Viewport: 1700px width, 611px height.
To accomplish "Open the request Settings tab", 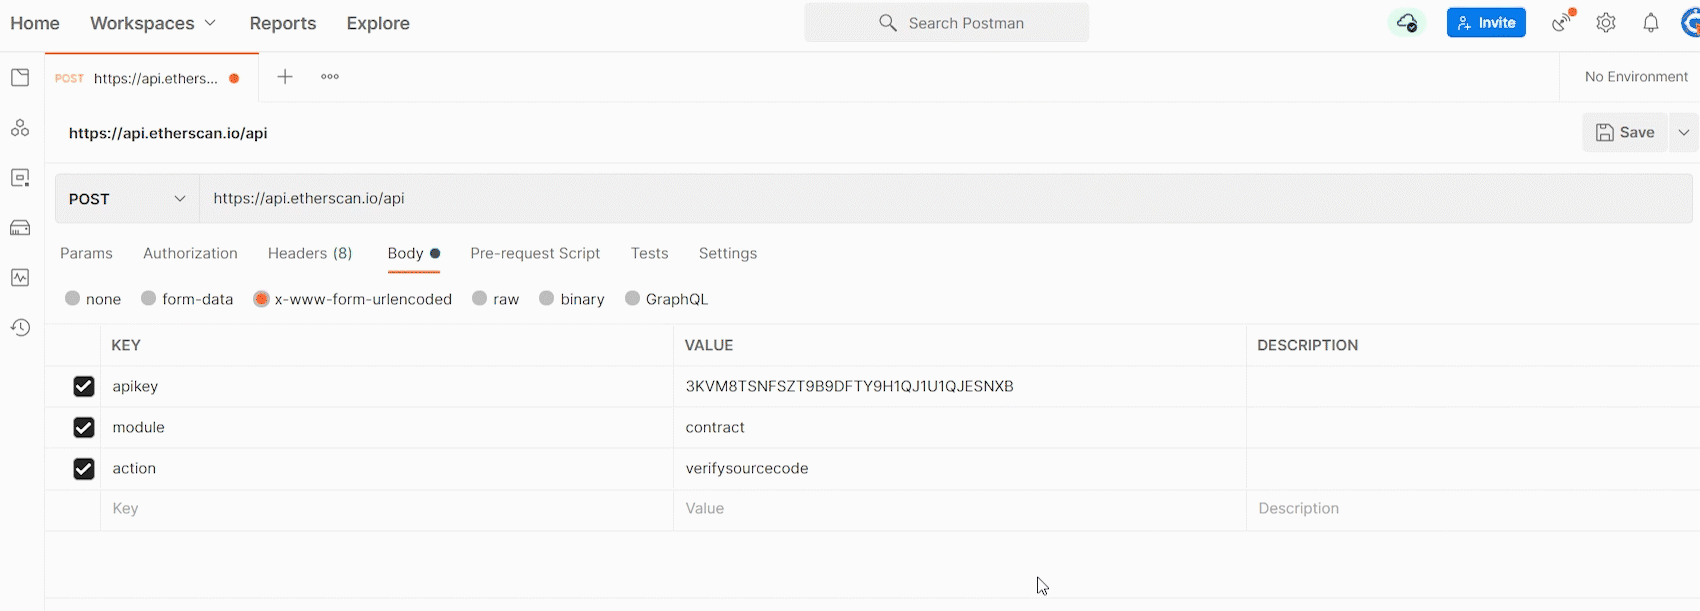I will click(728, 253).
